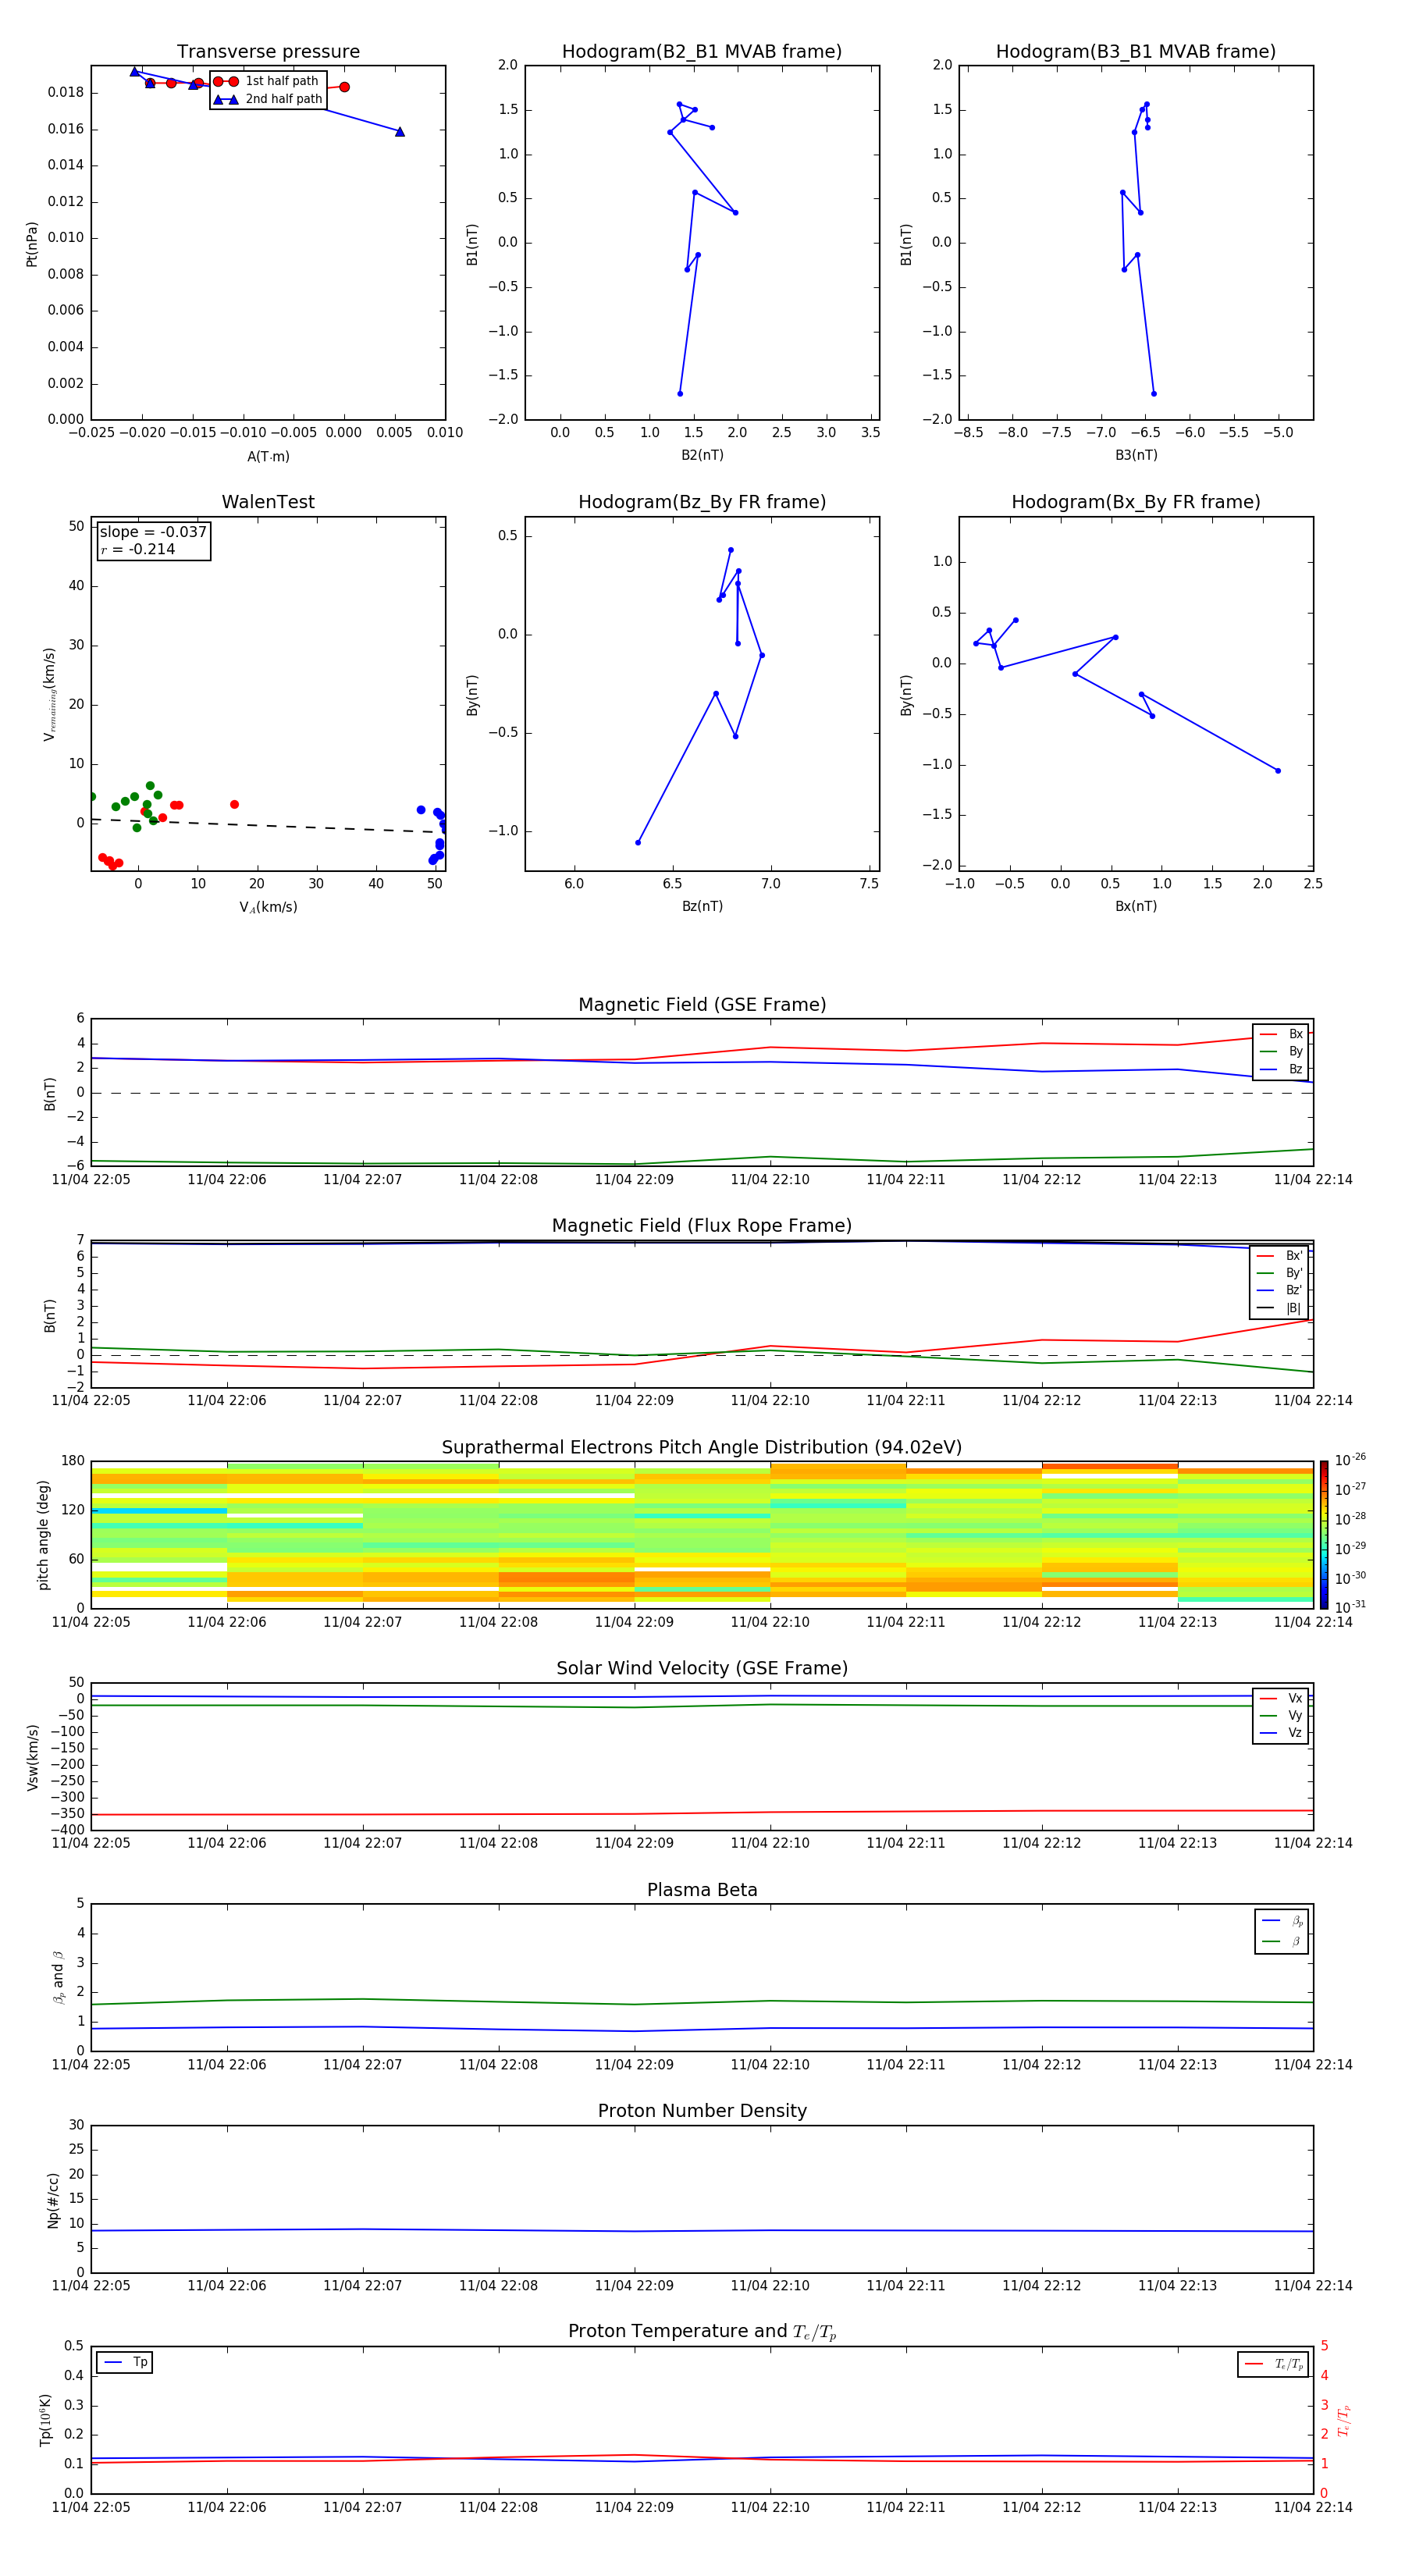Click the "WalenTest" plot title
1405x2576 pixels.
tap(268, 502)
